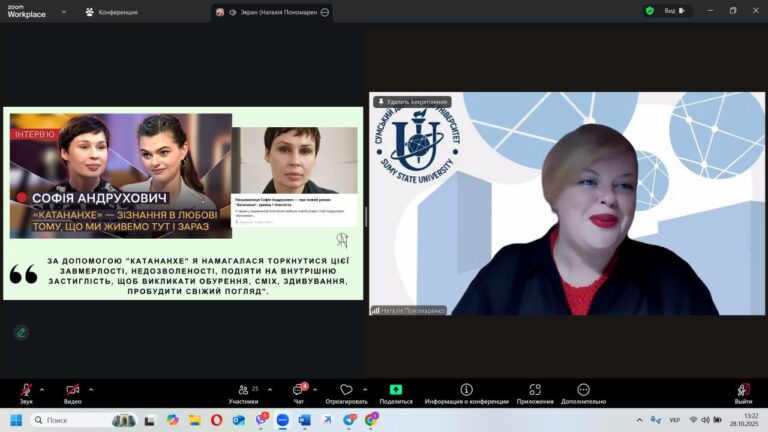Image resolution: width=768 pixels, height=432 pixels.
Task: Open the Чат chat panel
Action: [x=298, y=391]
